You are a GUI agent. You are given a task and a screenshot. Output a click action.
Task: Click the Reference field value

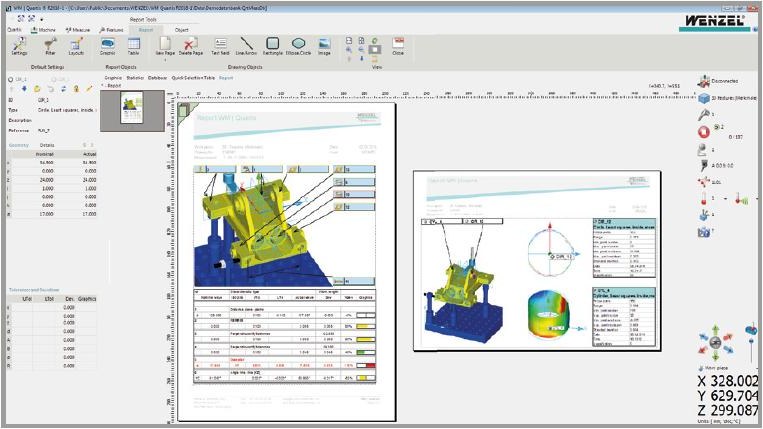click(x=43, y=130)
